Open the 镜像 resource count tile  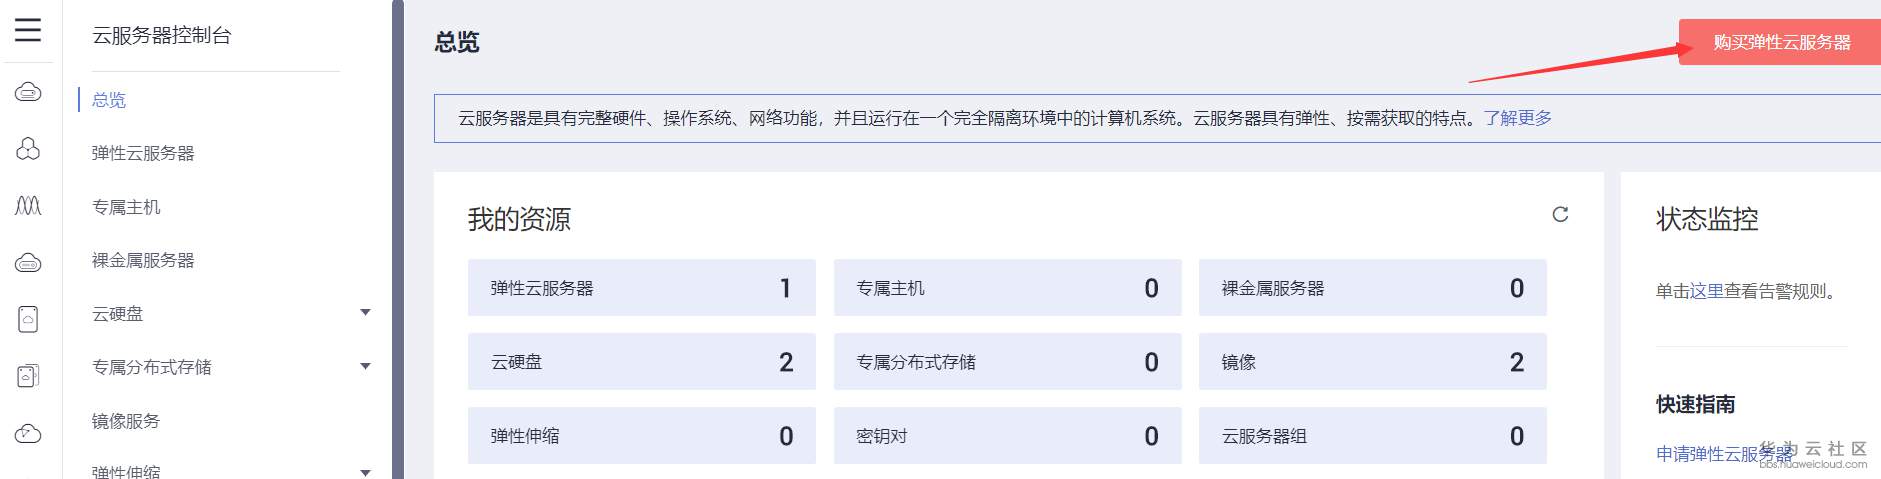(1372, 362)
